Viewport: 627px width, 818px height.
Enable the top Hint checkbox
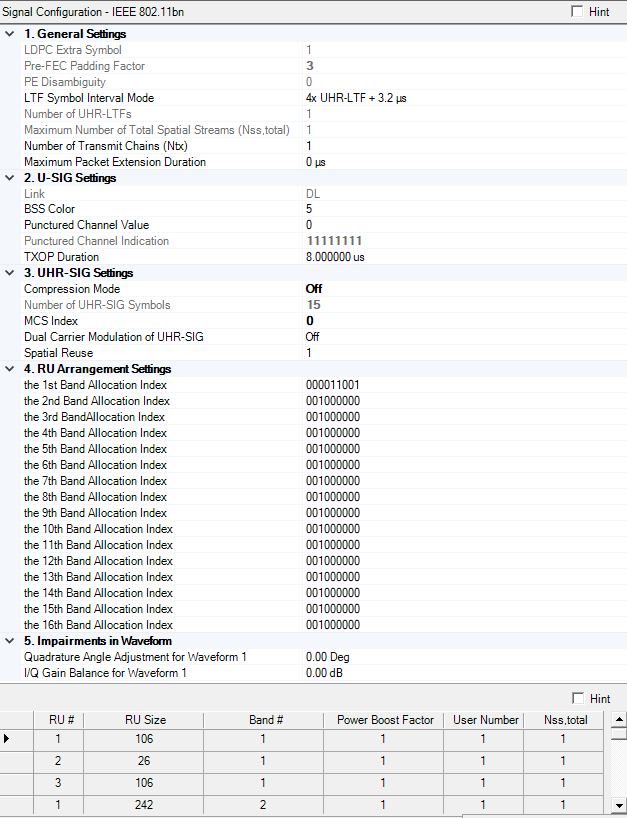click(x=577, y=11)
